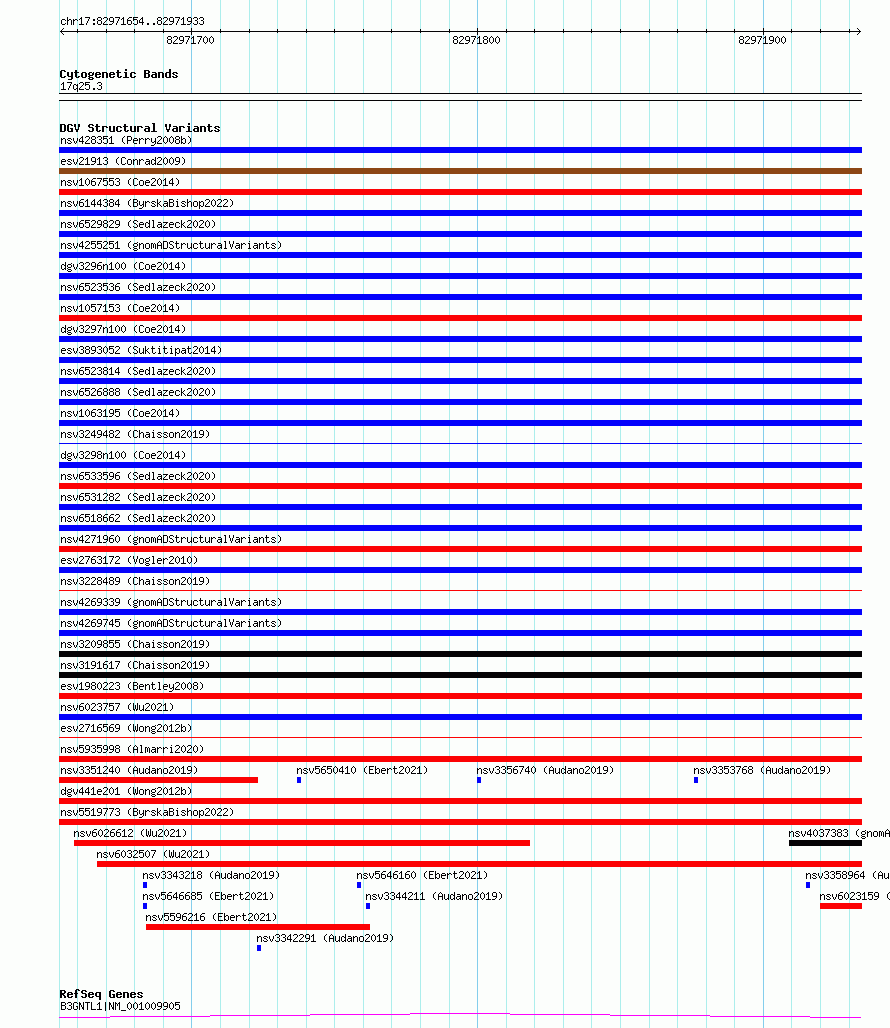Open nsv6032507 (Wu2021) label
This screenshot has height=1028, width=890.
(153, 854)
